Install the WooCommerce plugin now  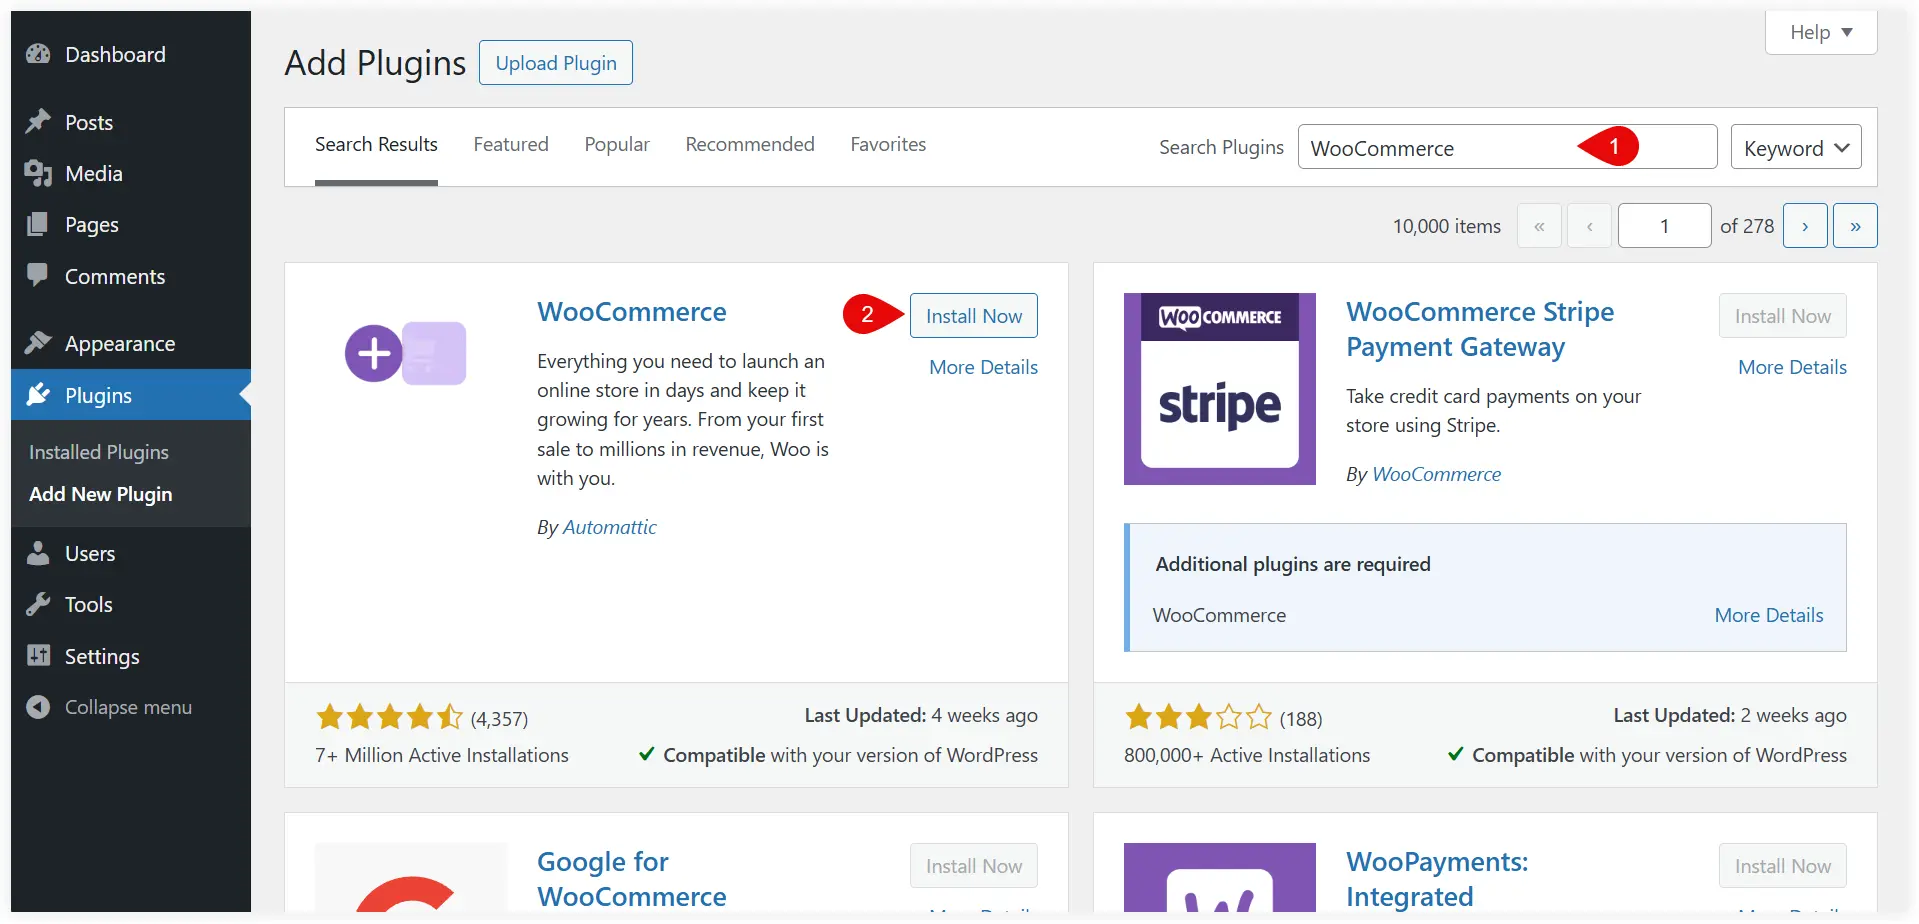(974, 316)
